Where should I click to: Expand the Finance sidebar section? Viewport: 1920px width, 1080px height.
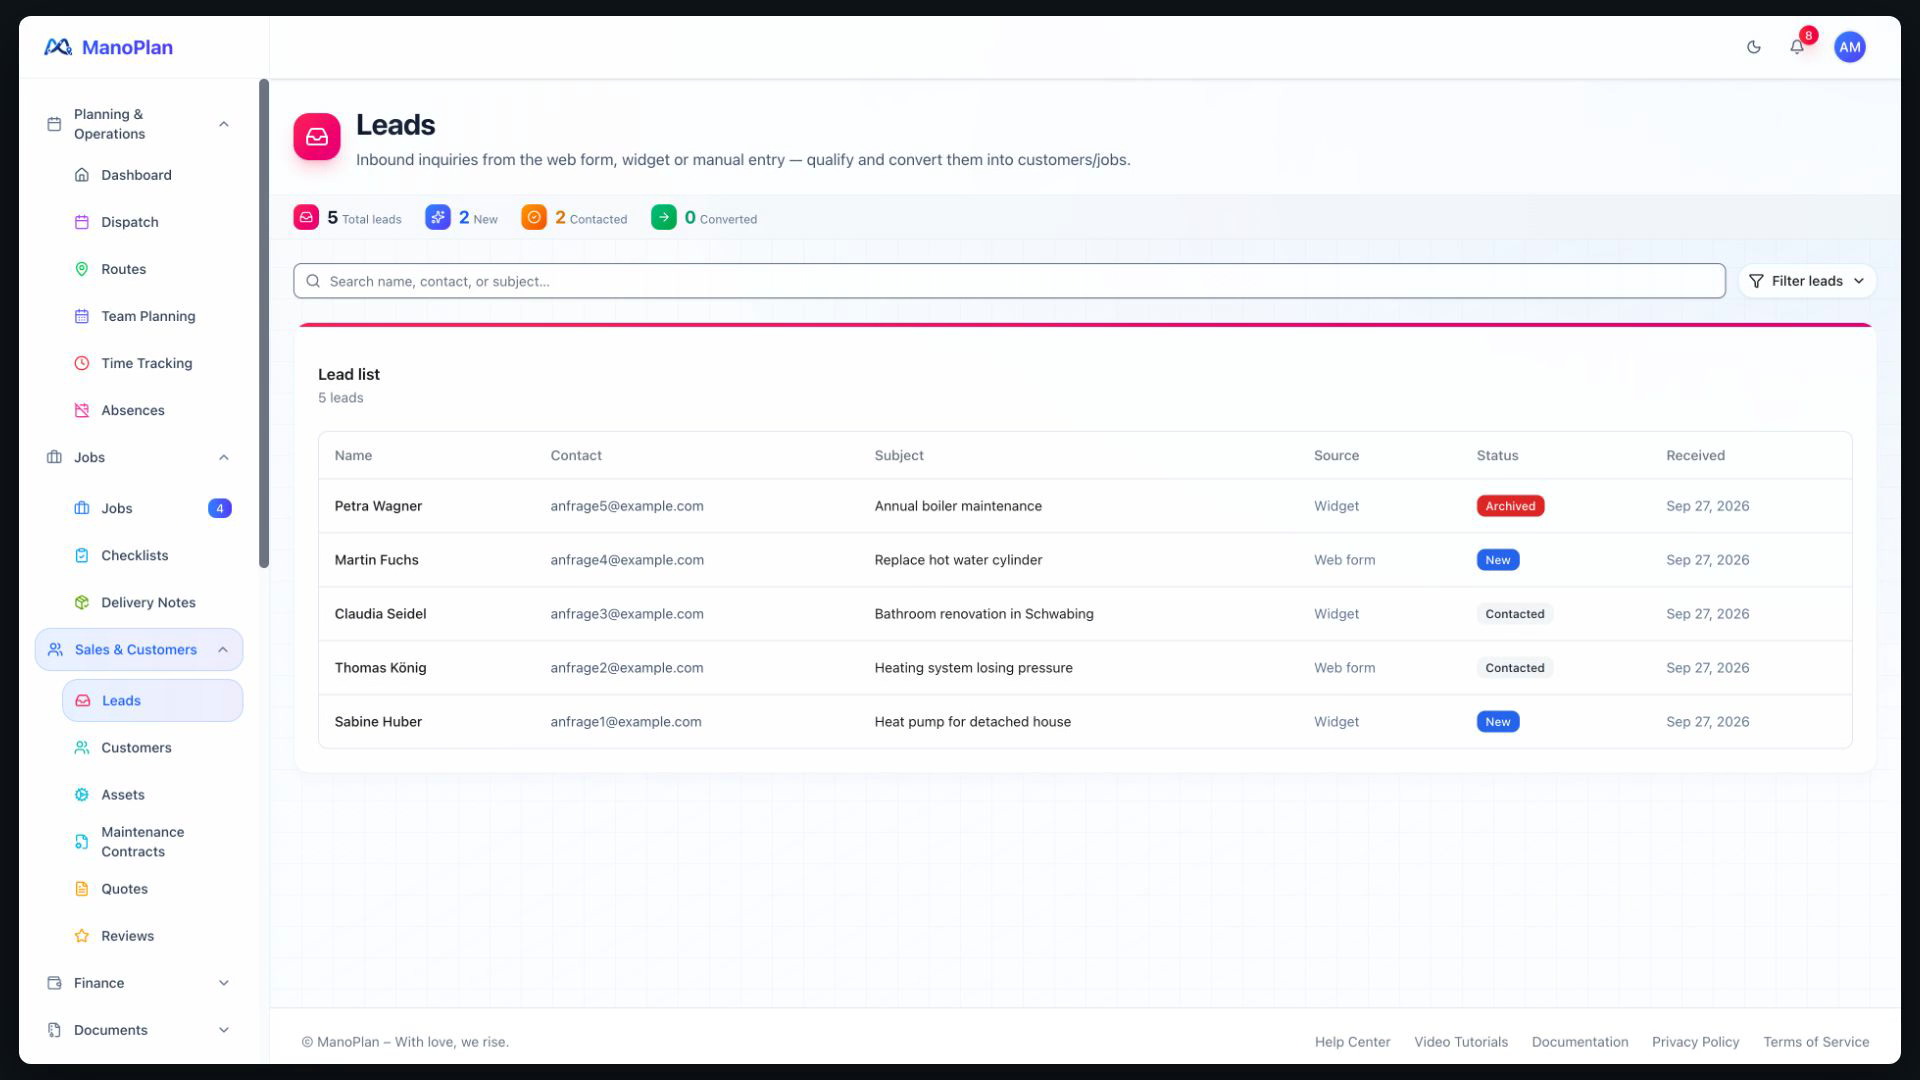pos(224,983)
